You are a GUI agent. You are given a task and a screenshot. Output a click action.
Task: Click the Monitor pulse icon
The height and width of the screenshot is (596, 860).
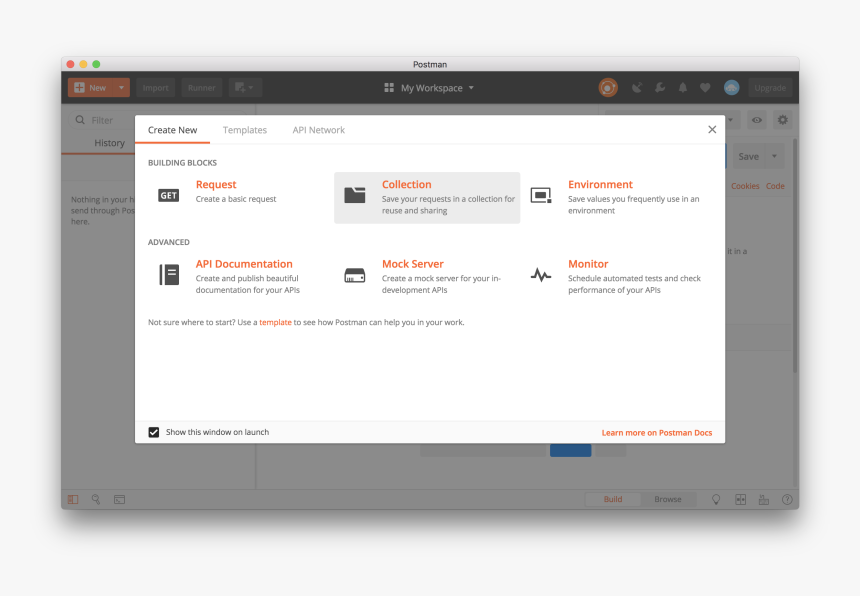coord(541,275)
